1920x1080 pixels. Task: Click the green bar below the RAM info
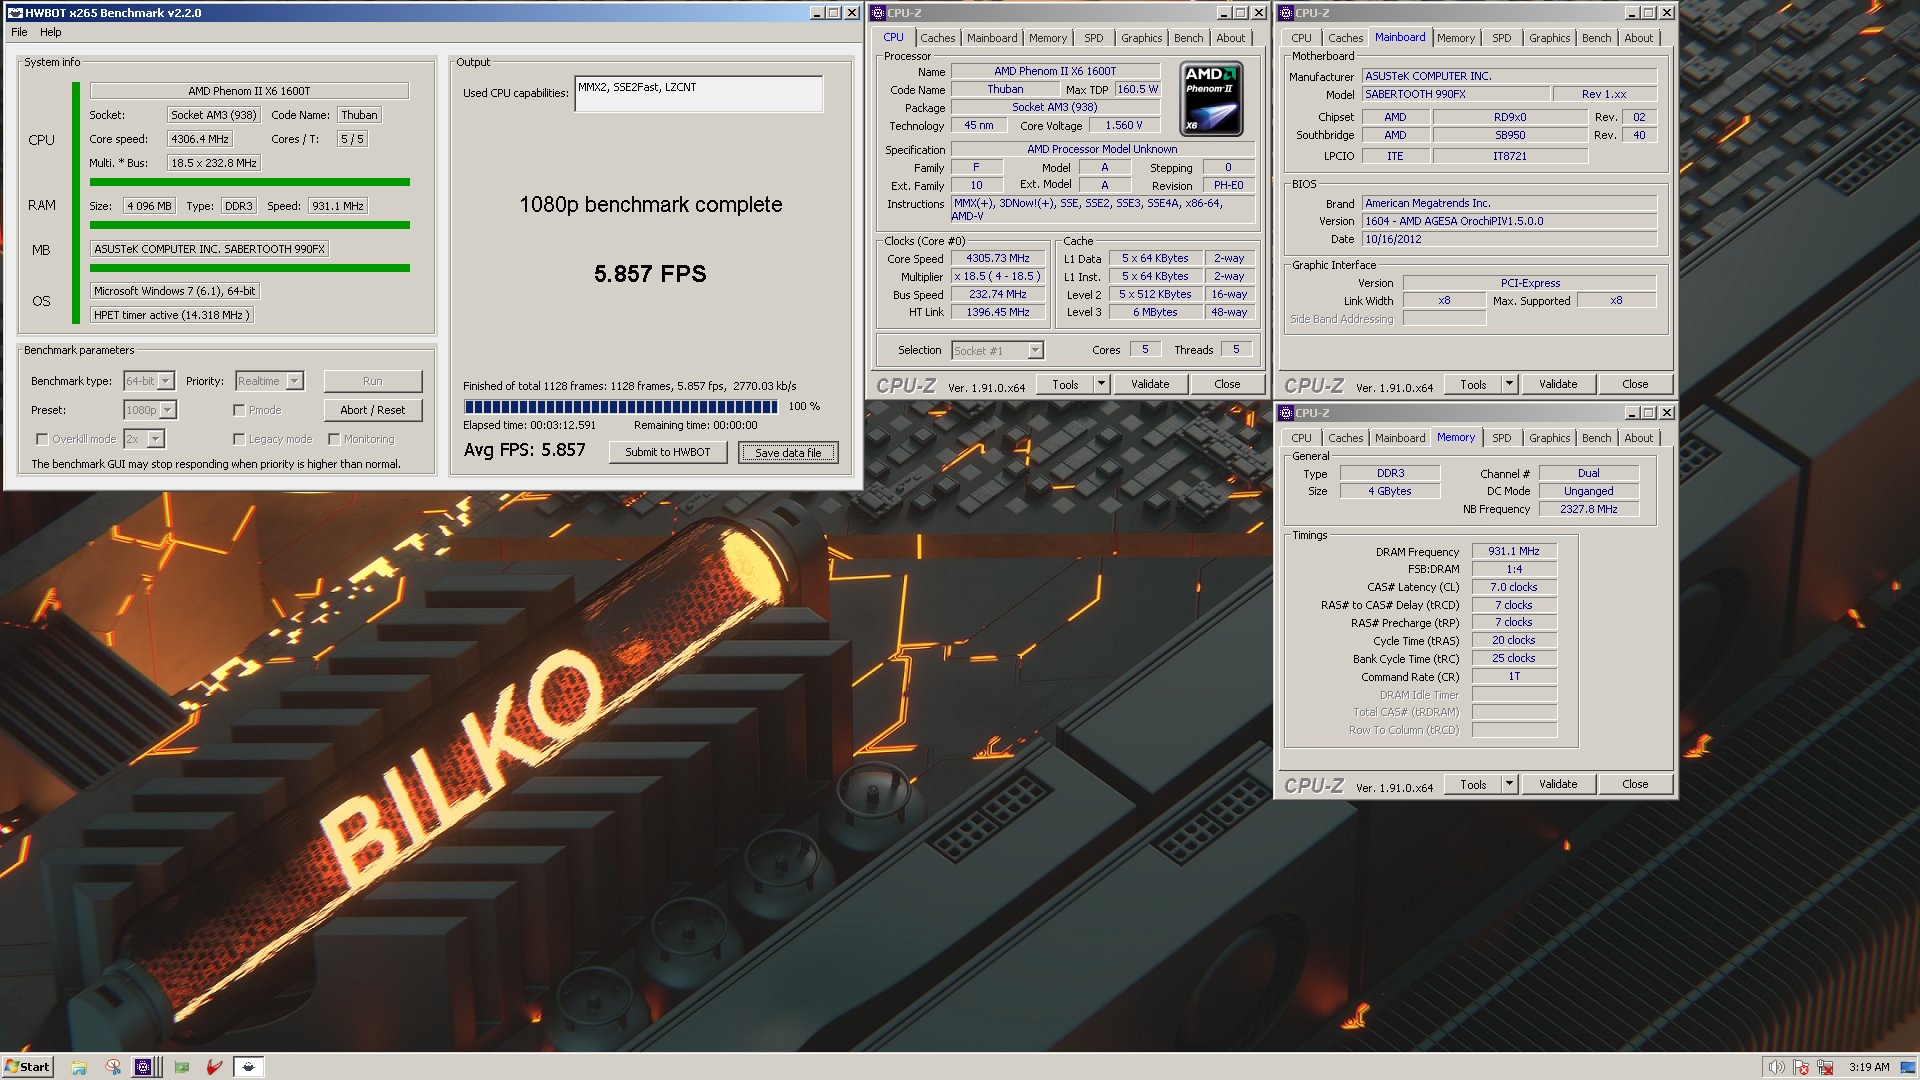(x=250, y=225)
